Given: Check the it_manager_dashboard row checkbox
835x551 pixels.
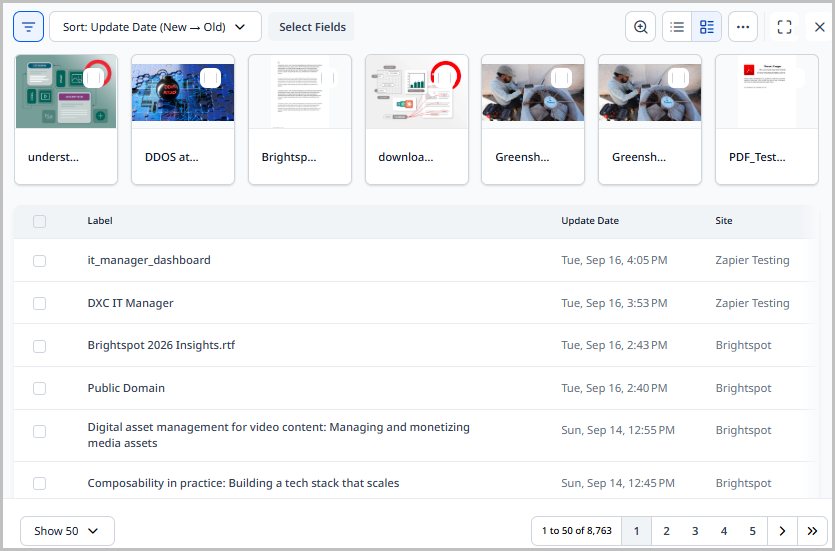Looking at the screenshot, I should click(39, 260).
